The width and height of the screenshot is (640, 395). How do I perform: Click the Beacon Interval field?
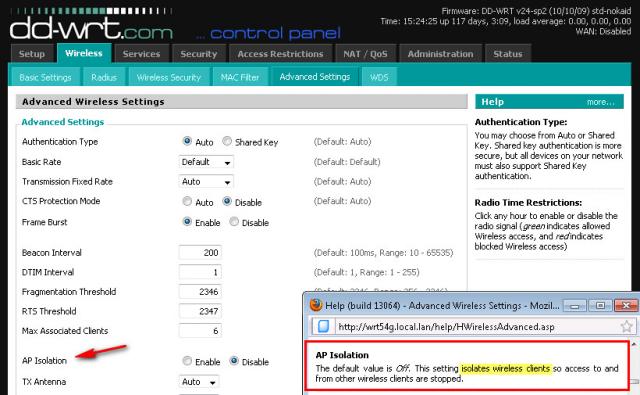tap(200, 253)
